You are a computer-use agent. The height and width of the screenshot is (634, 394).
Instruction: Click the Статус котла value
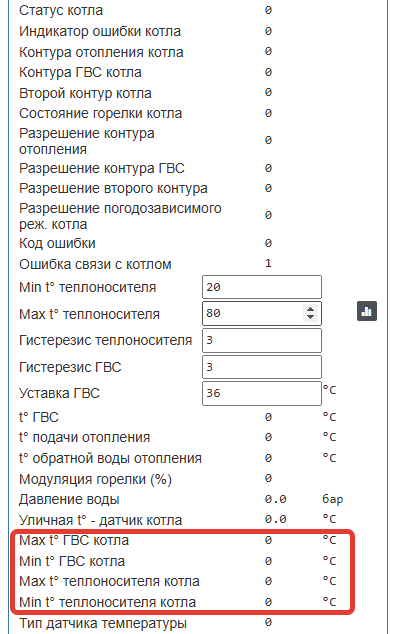tap(268, 10)
